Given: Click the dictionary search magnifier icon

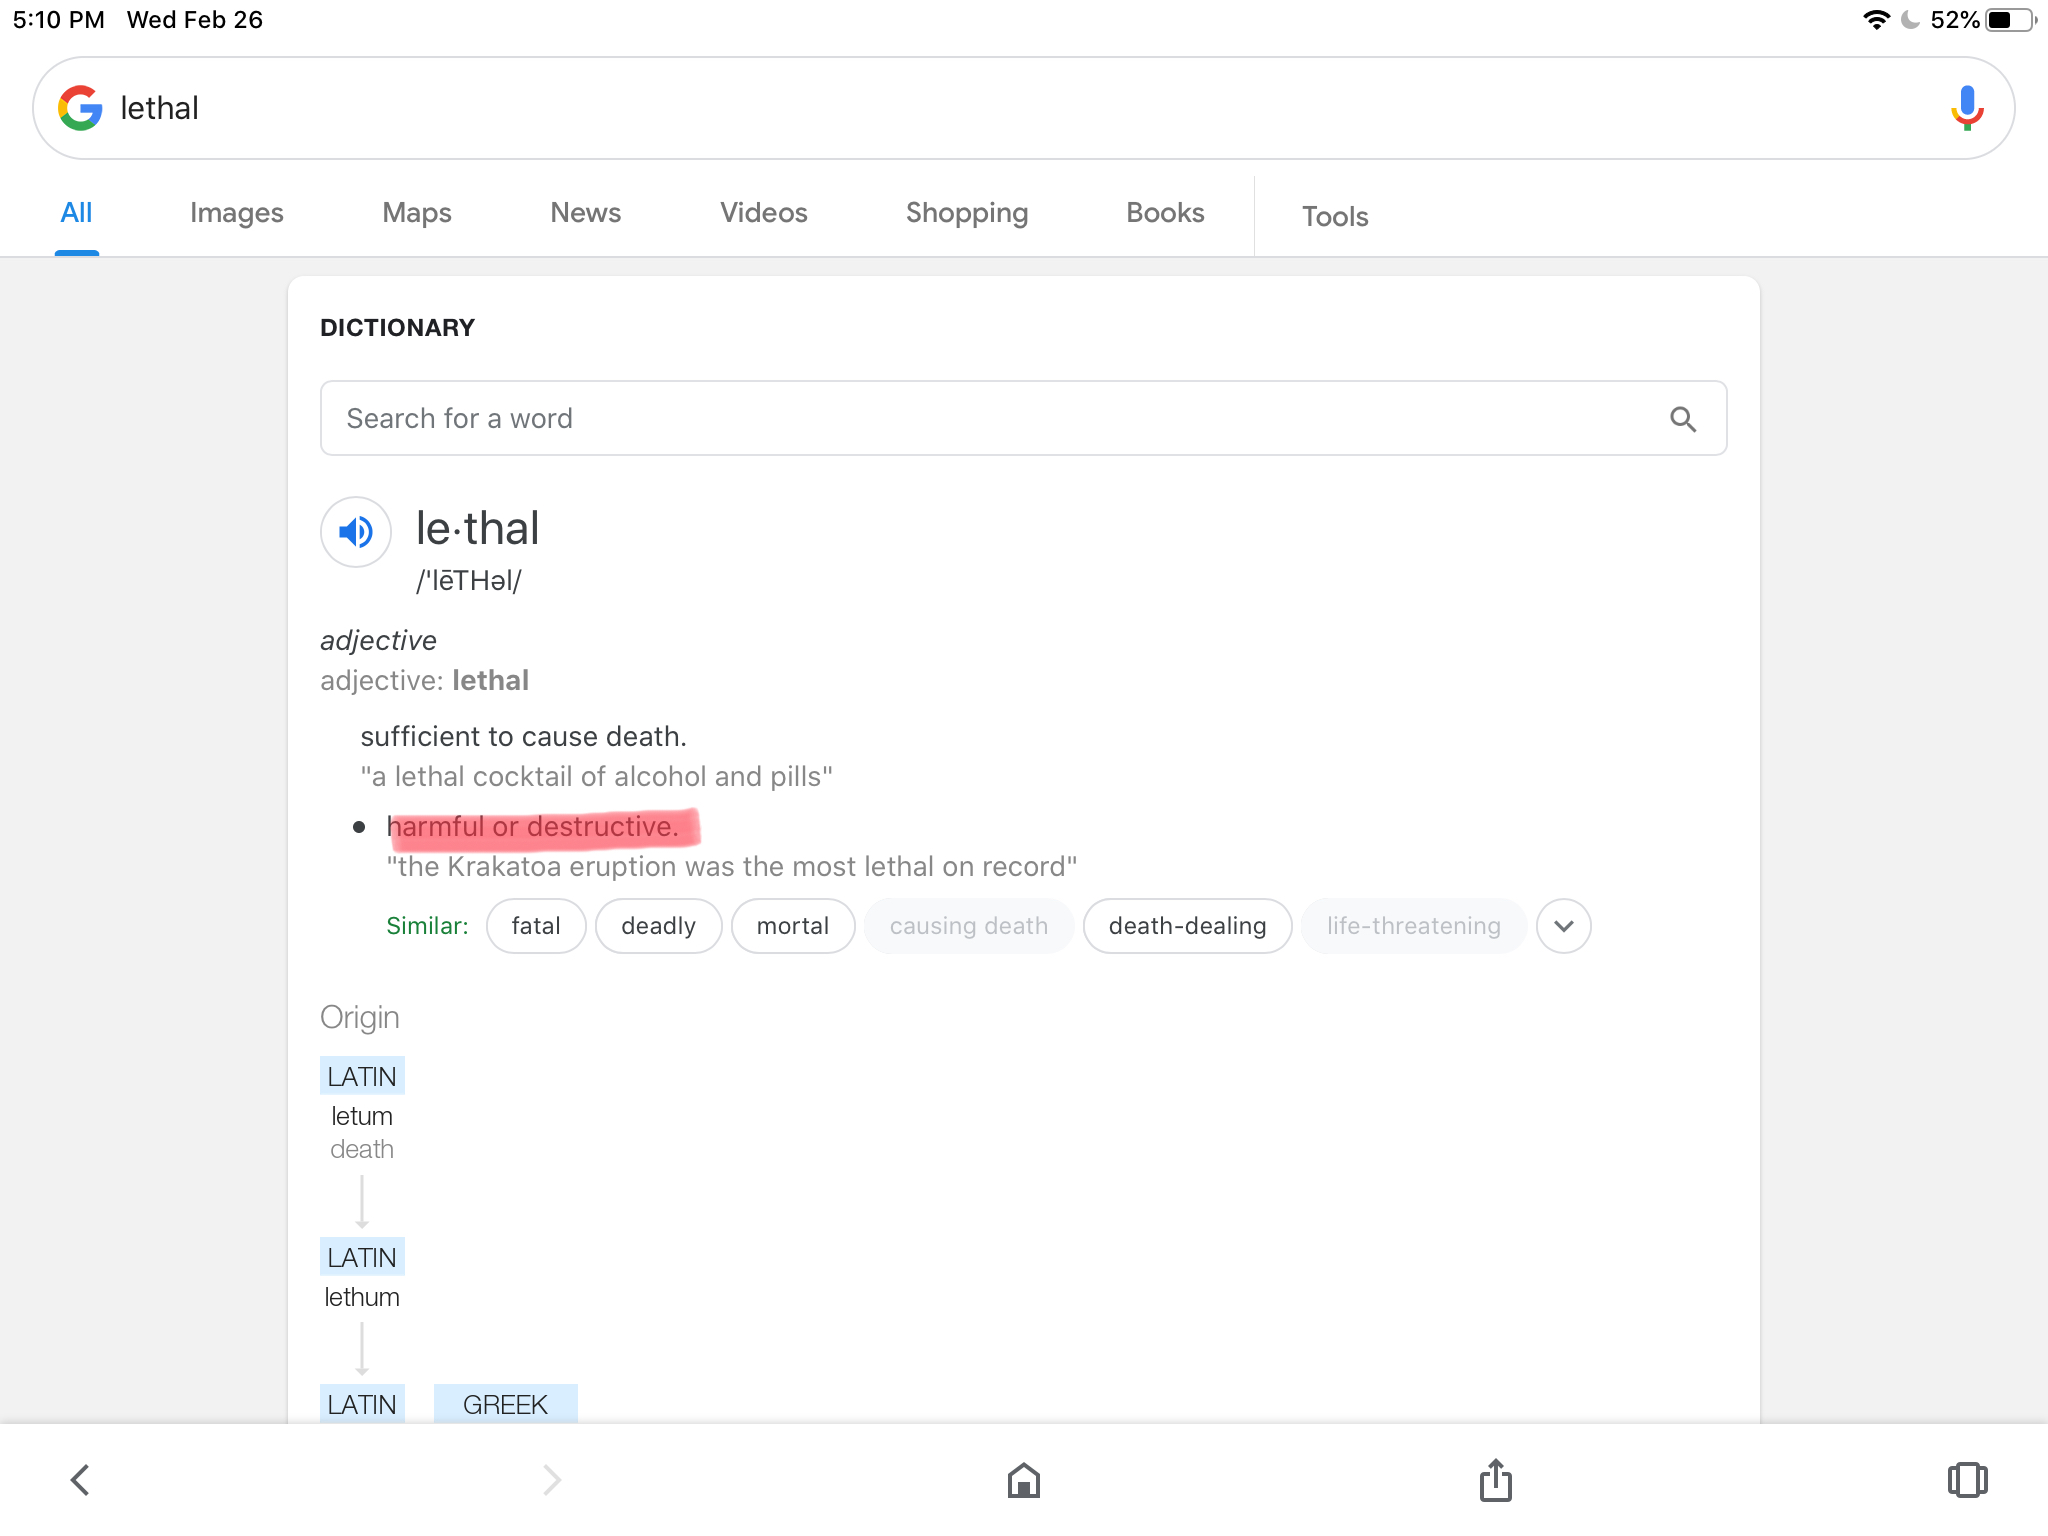Looking at the screenshot, I should point(1683,419).
